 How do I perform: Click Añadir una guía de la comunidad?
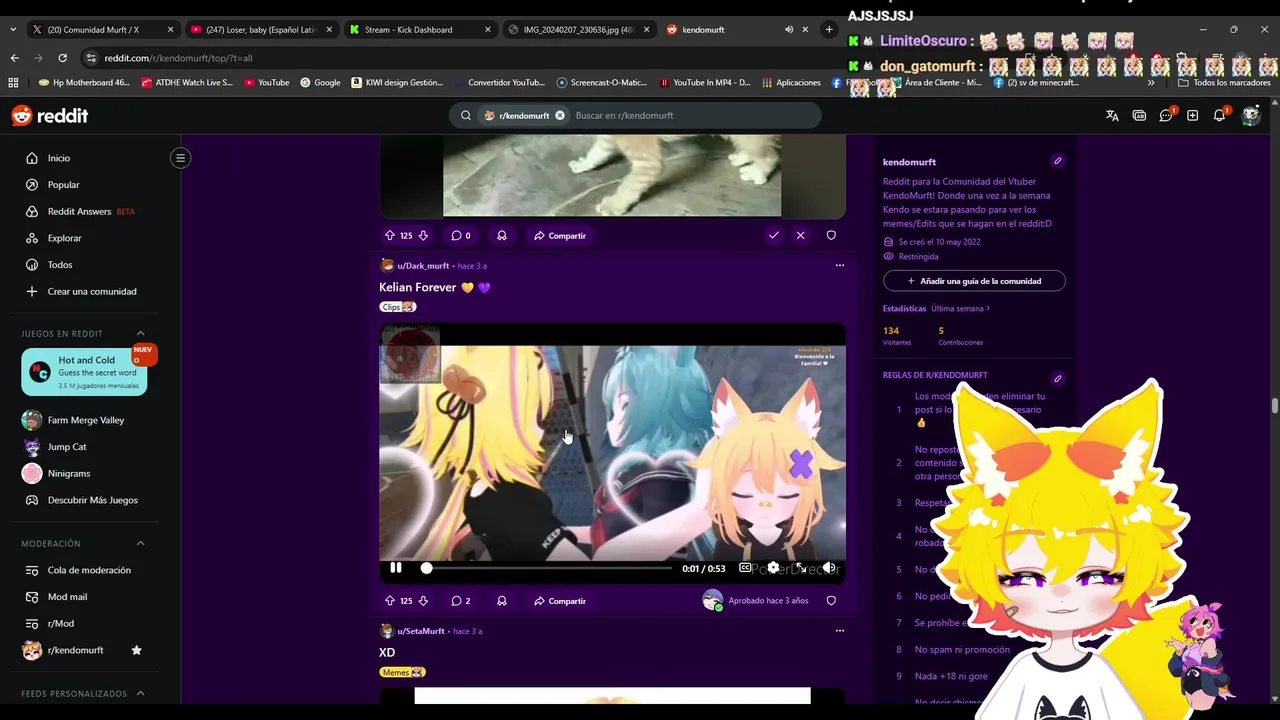coord(974,281)
